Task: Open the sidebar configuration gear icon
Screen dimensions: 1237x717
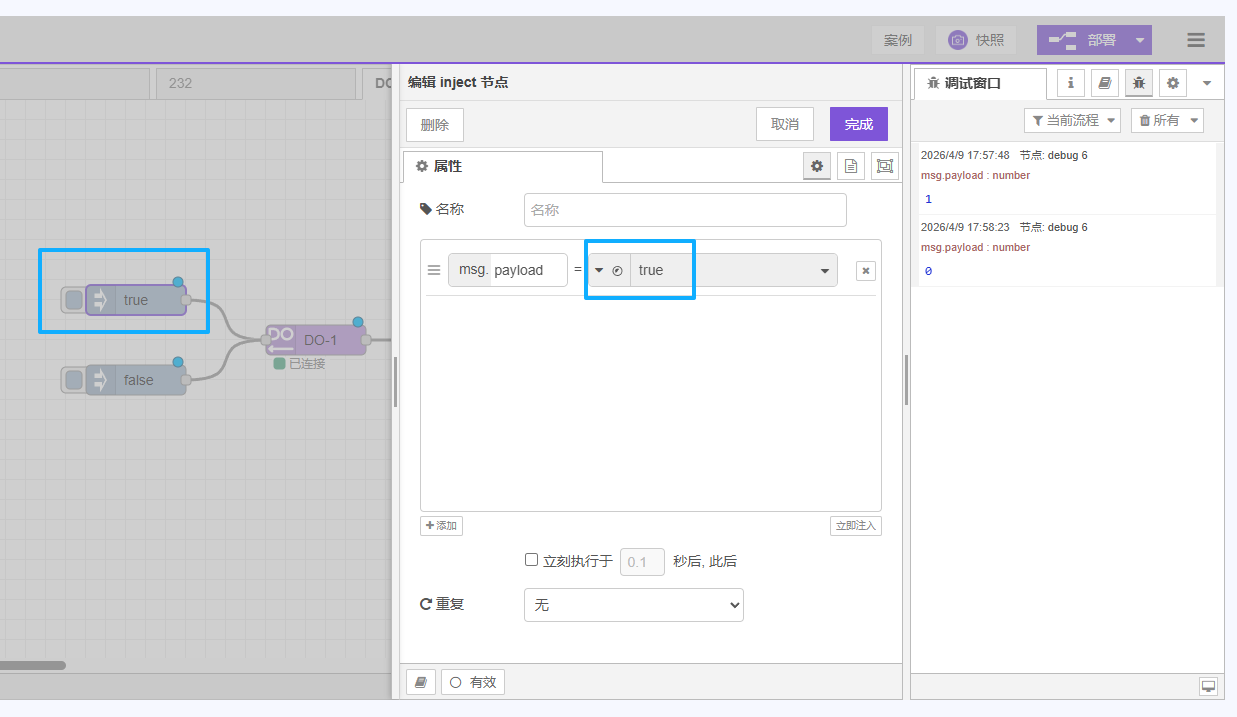Action: click(1173, 83)
